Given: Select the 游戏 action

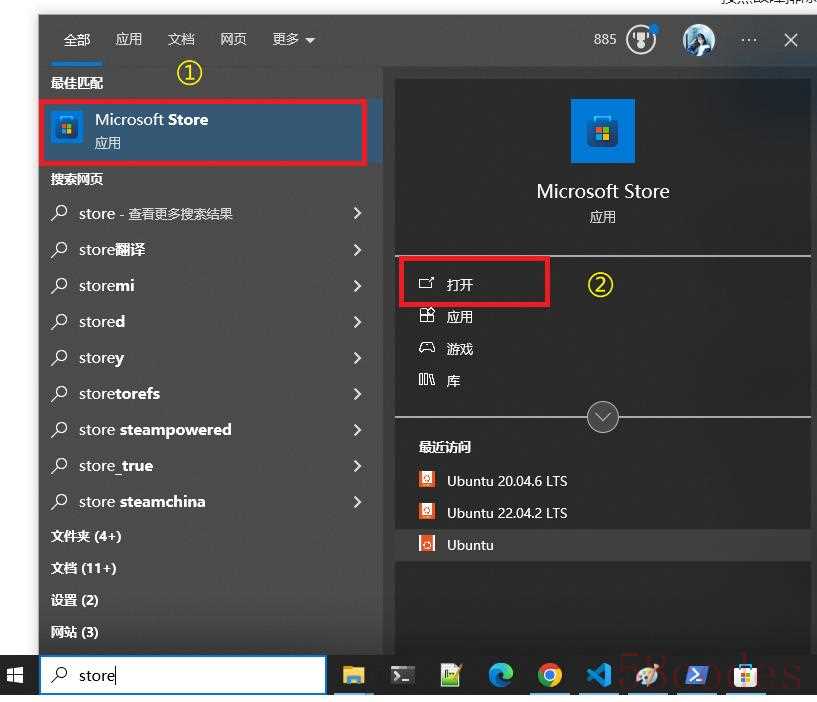Looking at the screenshot, I should click(x=445, y=348).
